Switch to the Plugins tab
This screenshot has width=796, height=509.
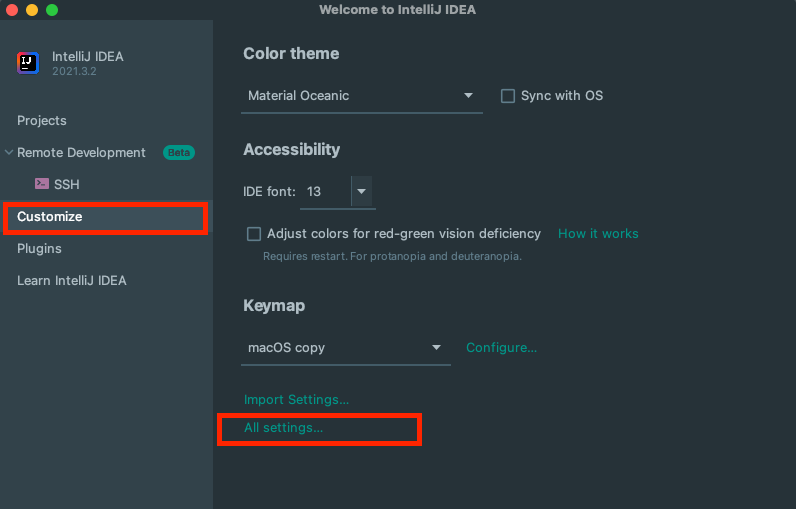[39, 249]
